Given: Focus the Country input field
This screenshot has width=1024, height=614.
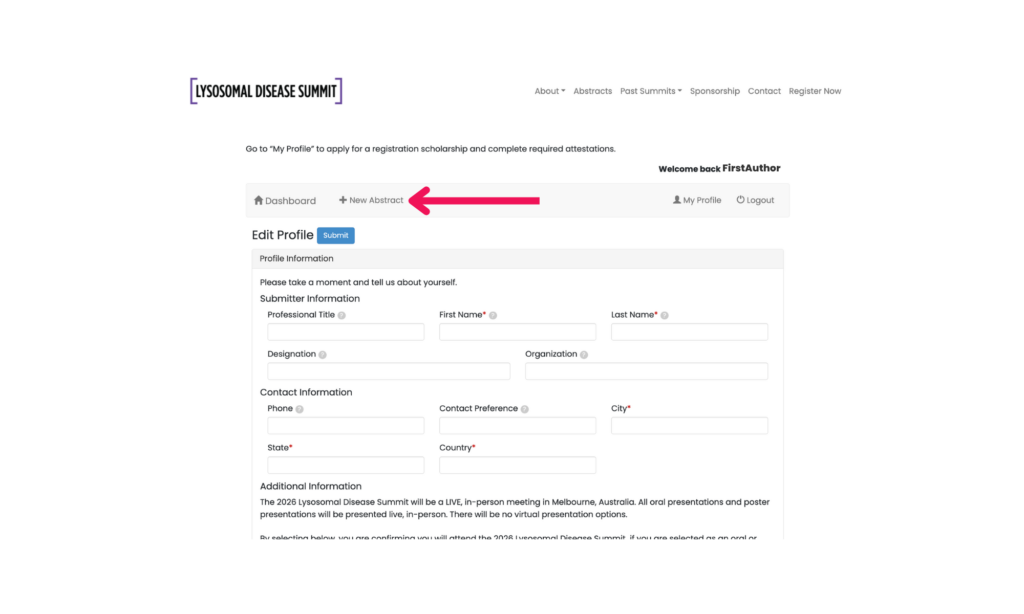Looking at the screenshot, I should (x=517, y=465).
